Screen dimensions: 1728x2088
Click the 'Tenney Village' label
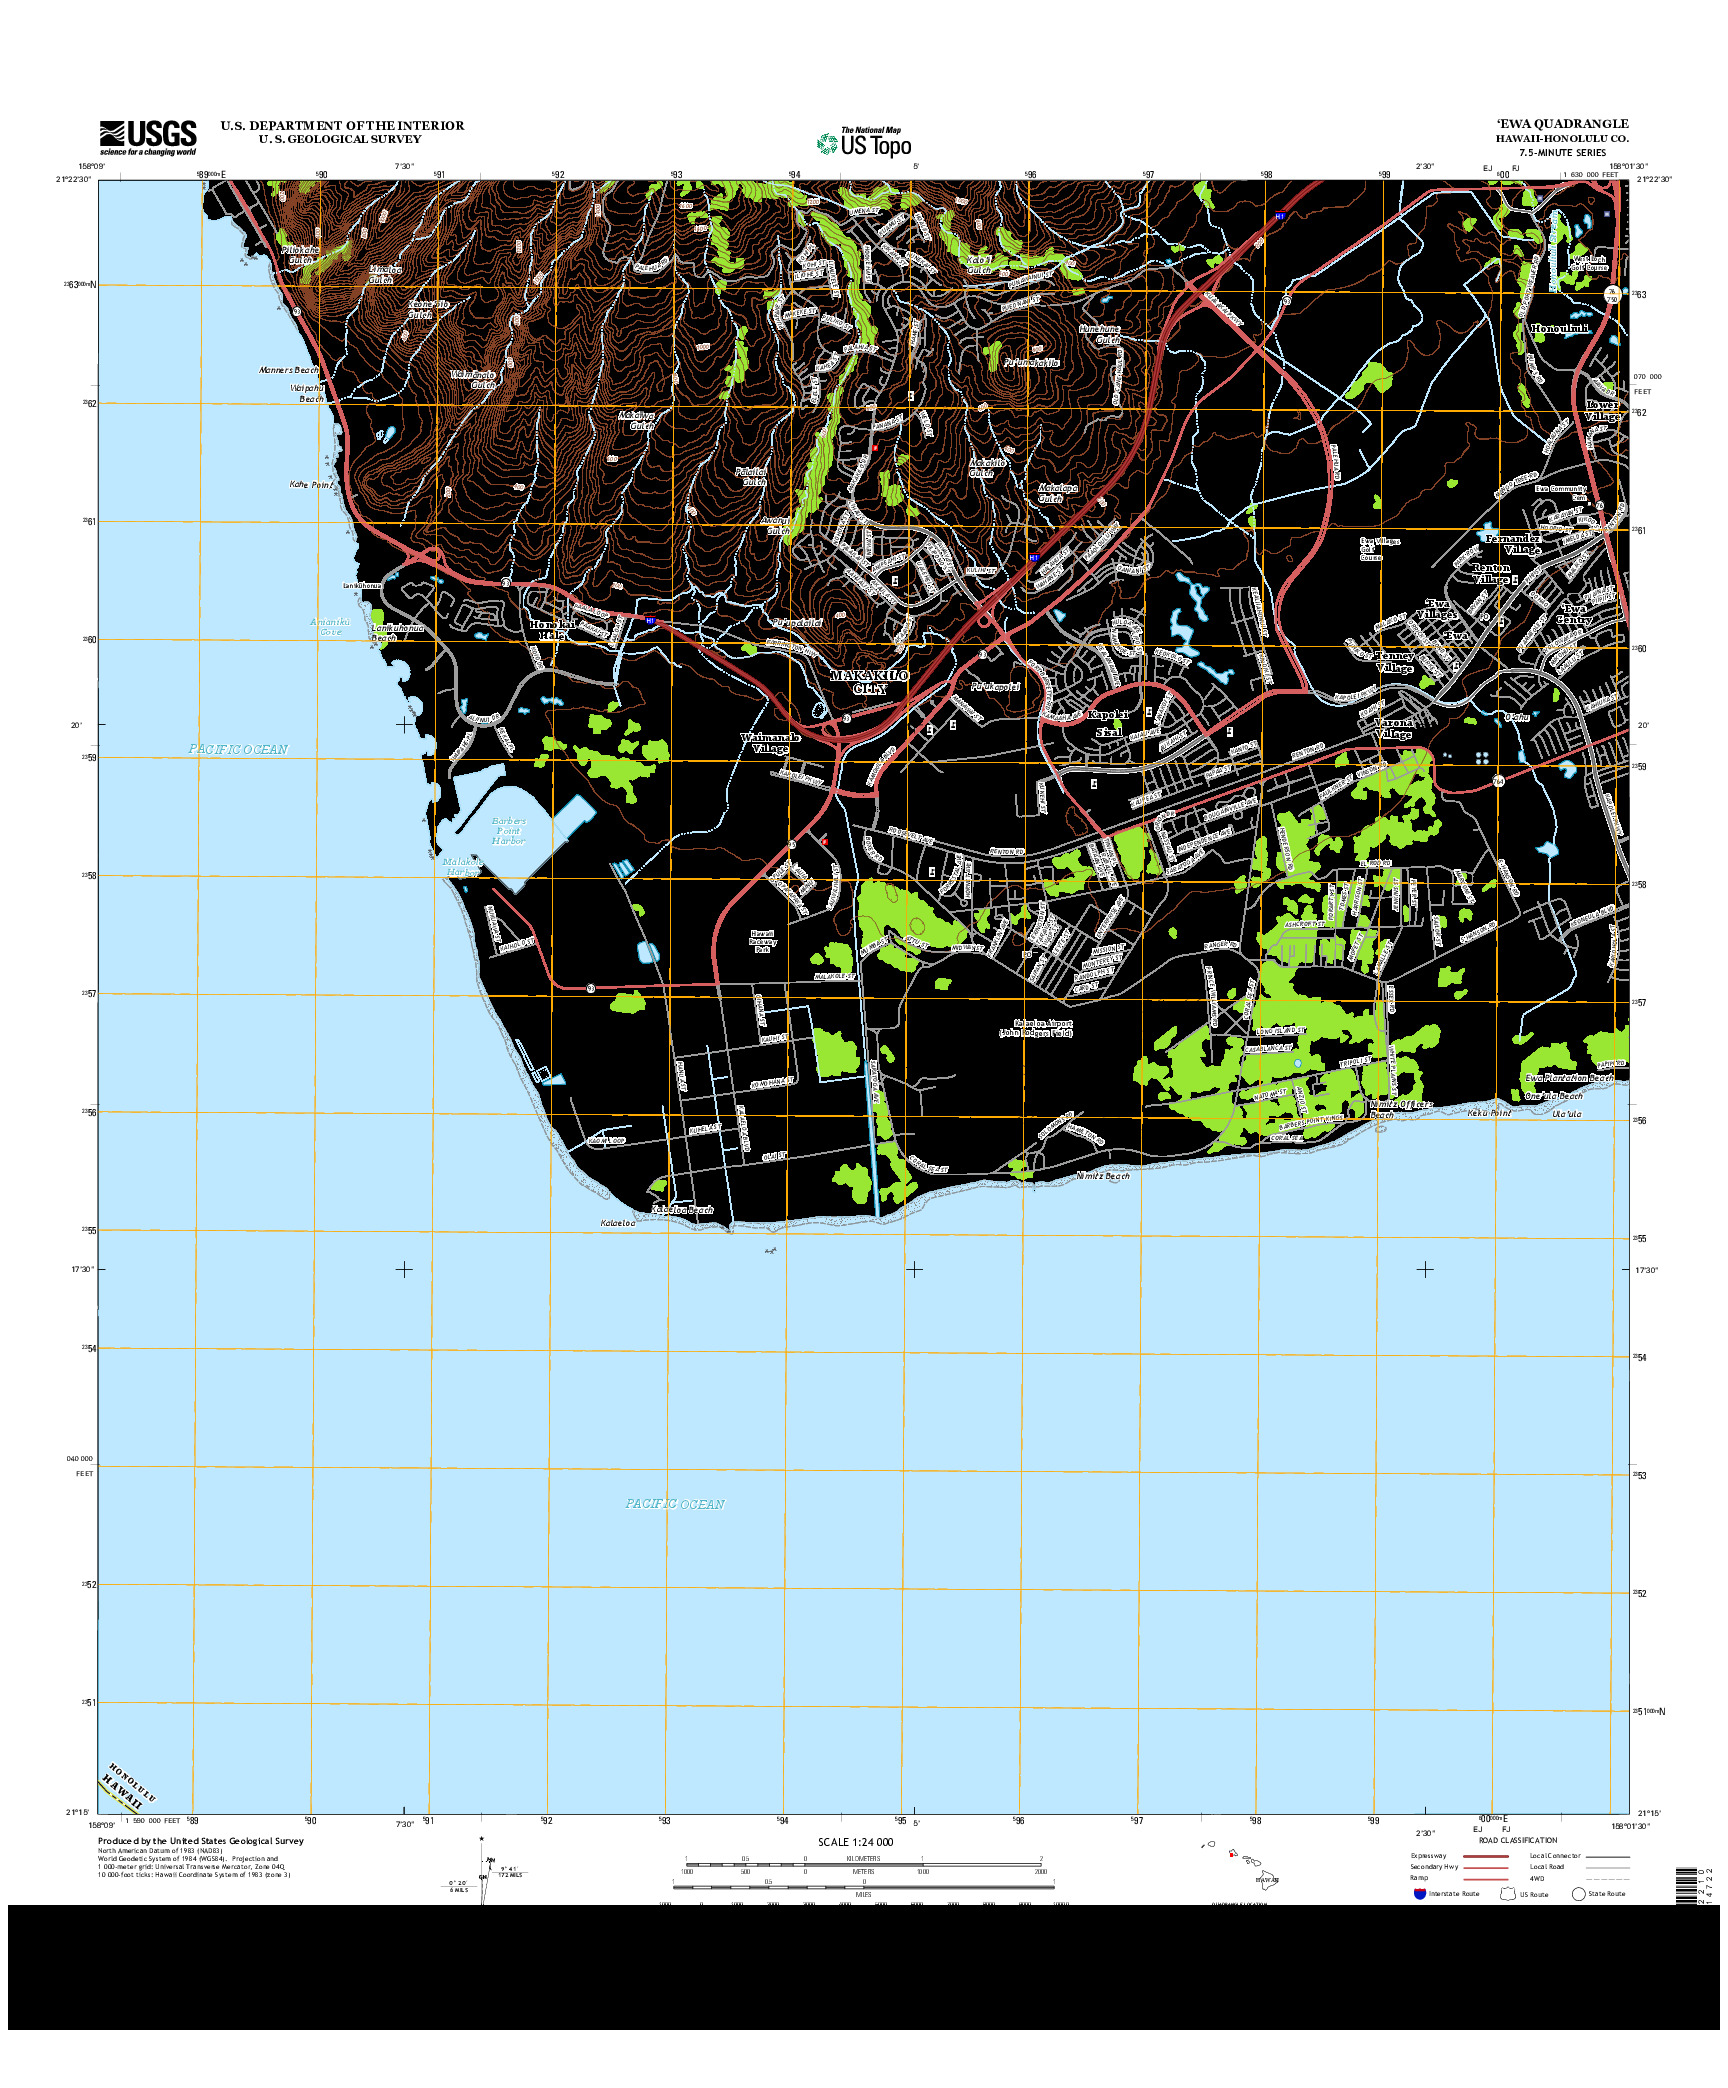(1395, 662)
